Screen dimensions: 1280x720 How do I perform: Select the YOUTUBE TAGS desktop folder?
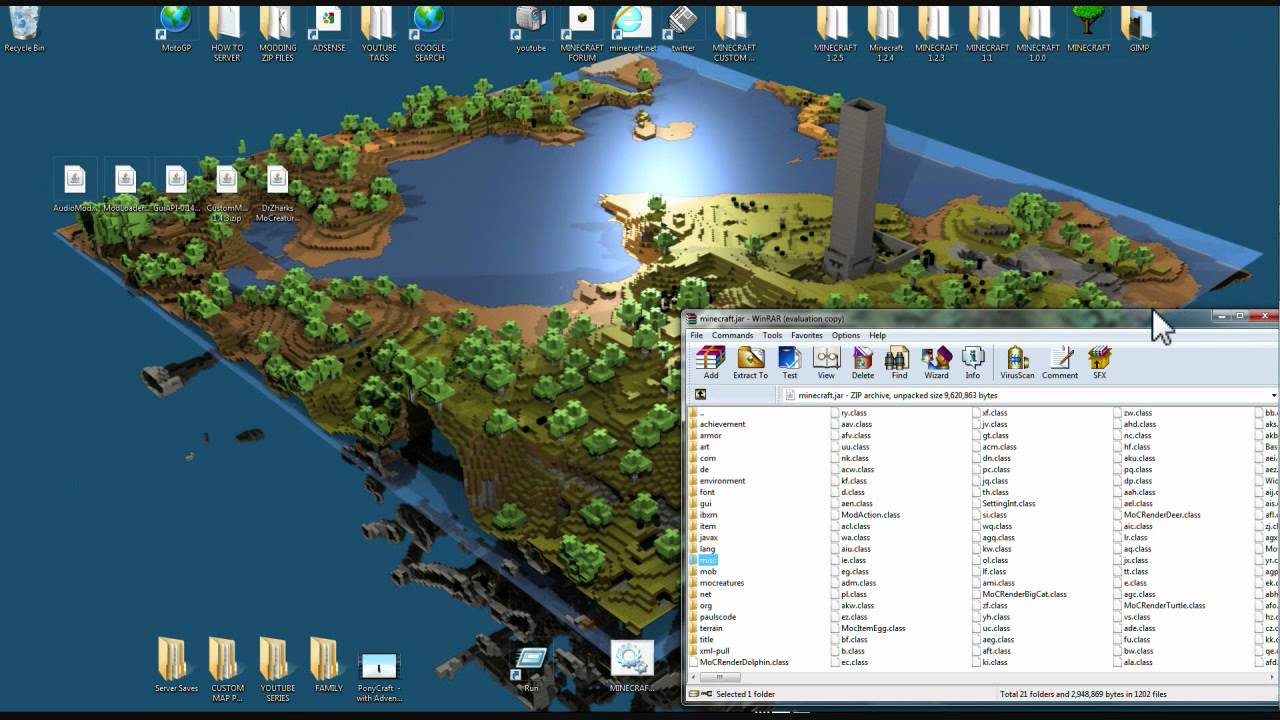[x=379, y=33]
